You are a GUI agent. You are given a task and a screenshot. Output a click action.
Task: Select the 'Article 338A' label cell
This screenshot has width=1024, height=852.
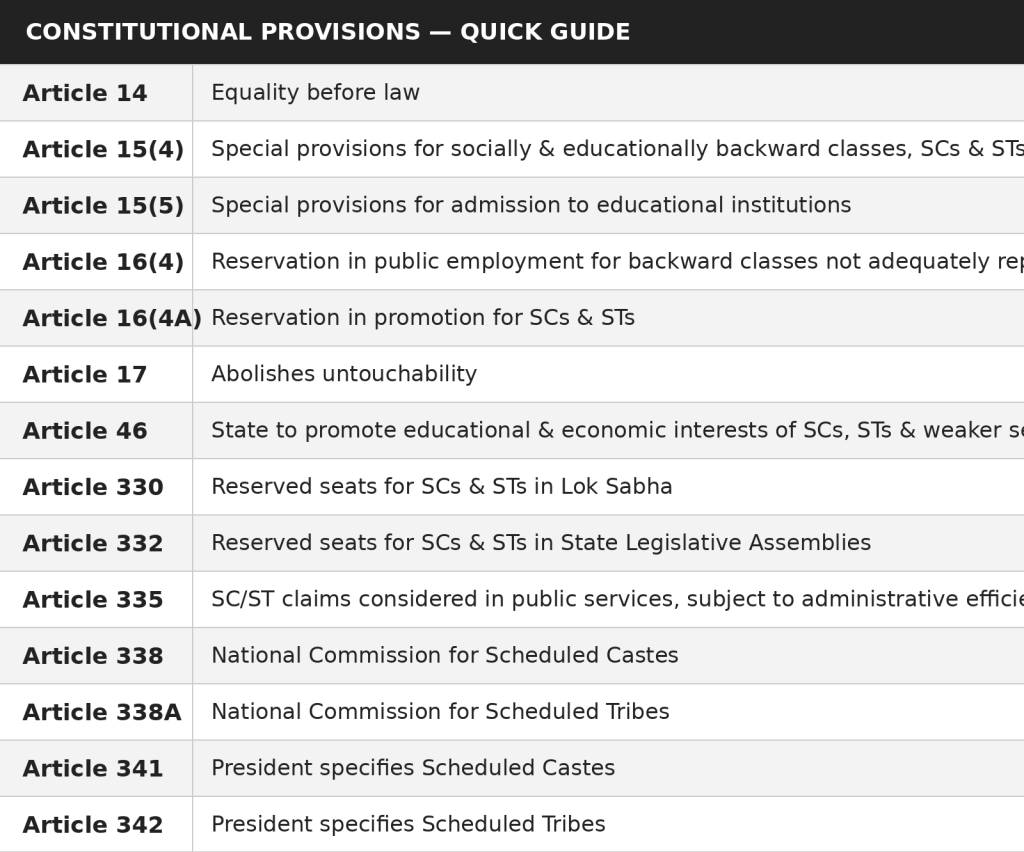(x=102, y=712)
